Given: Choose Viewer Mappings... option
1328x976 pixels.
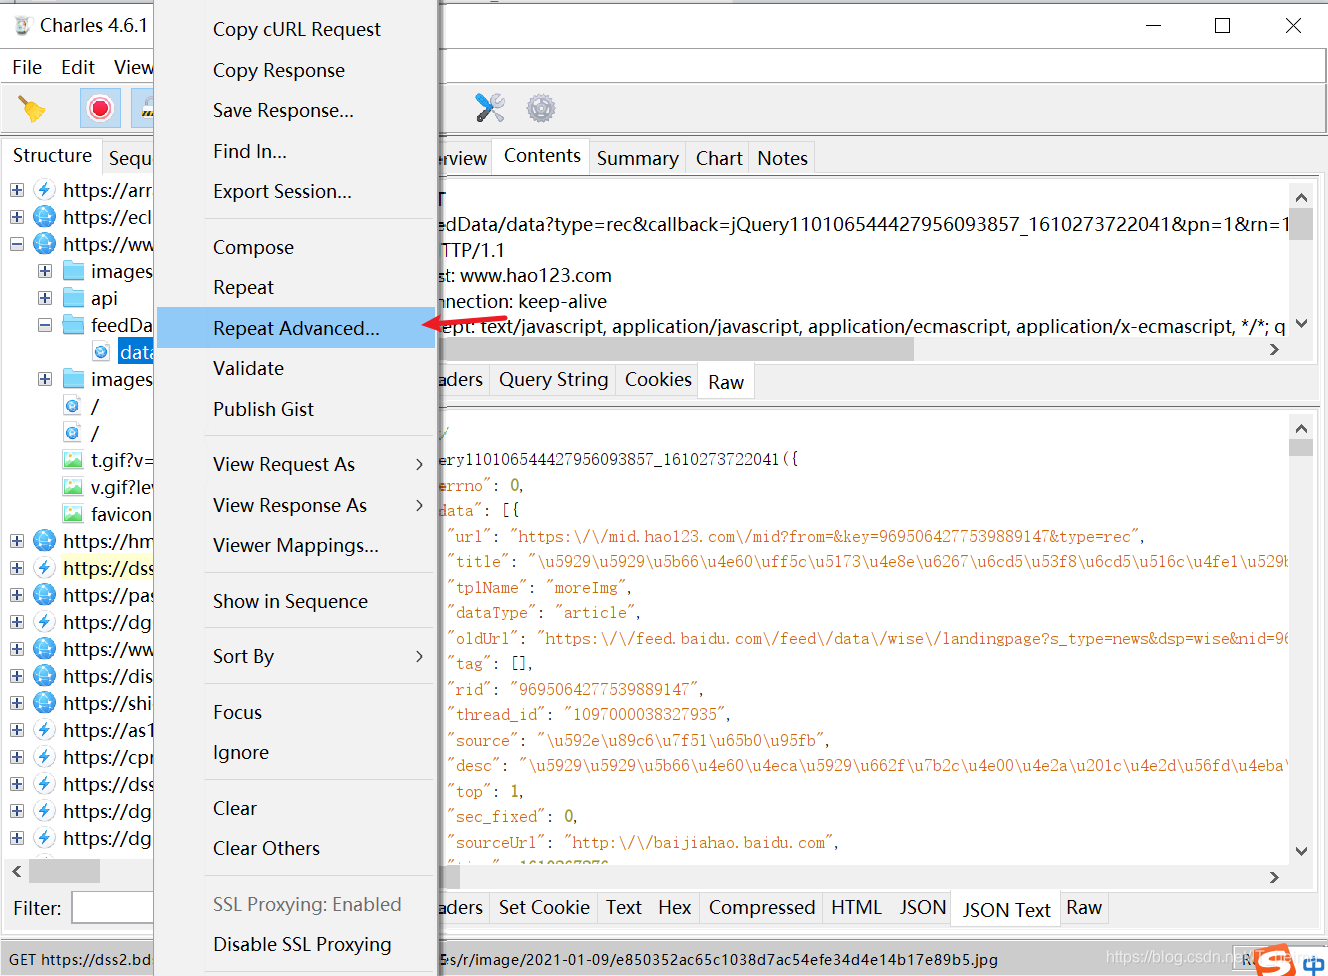Looking at the screenshot, I should (296, 546).
